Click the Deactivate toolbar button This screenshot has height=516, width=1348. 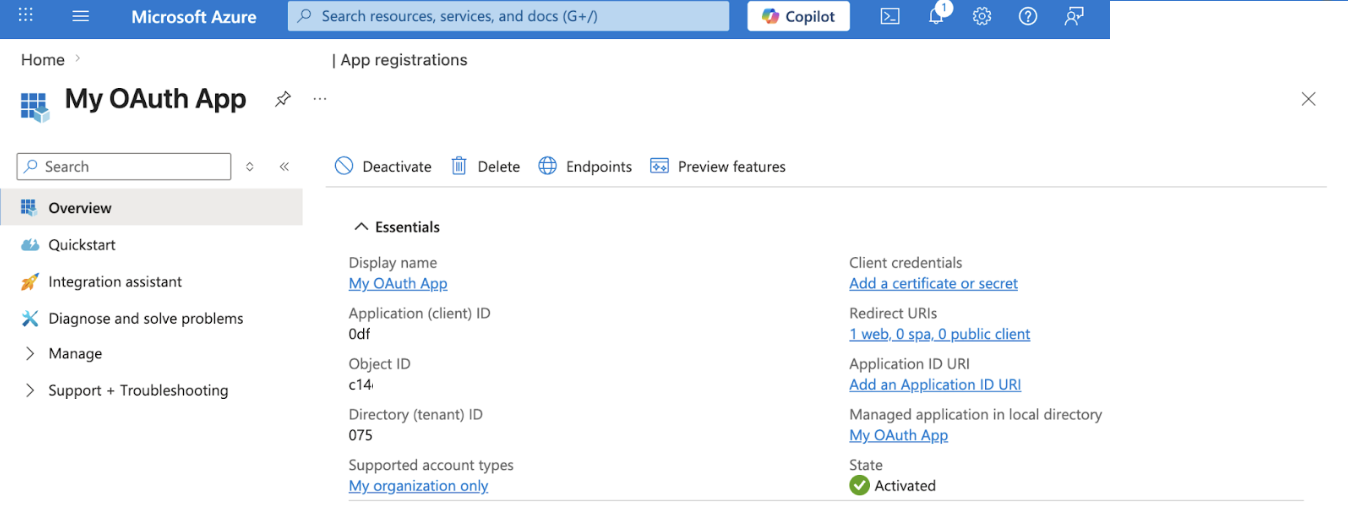384,166
